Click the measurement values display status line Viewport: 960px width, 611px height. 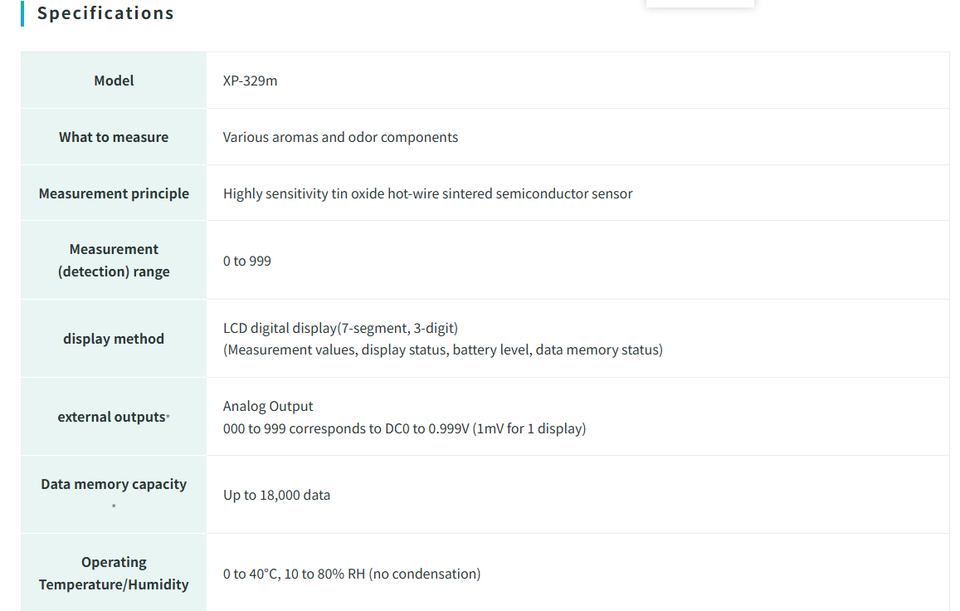click(443, 350)
